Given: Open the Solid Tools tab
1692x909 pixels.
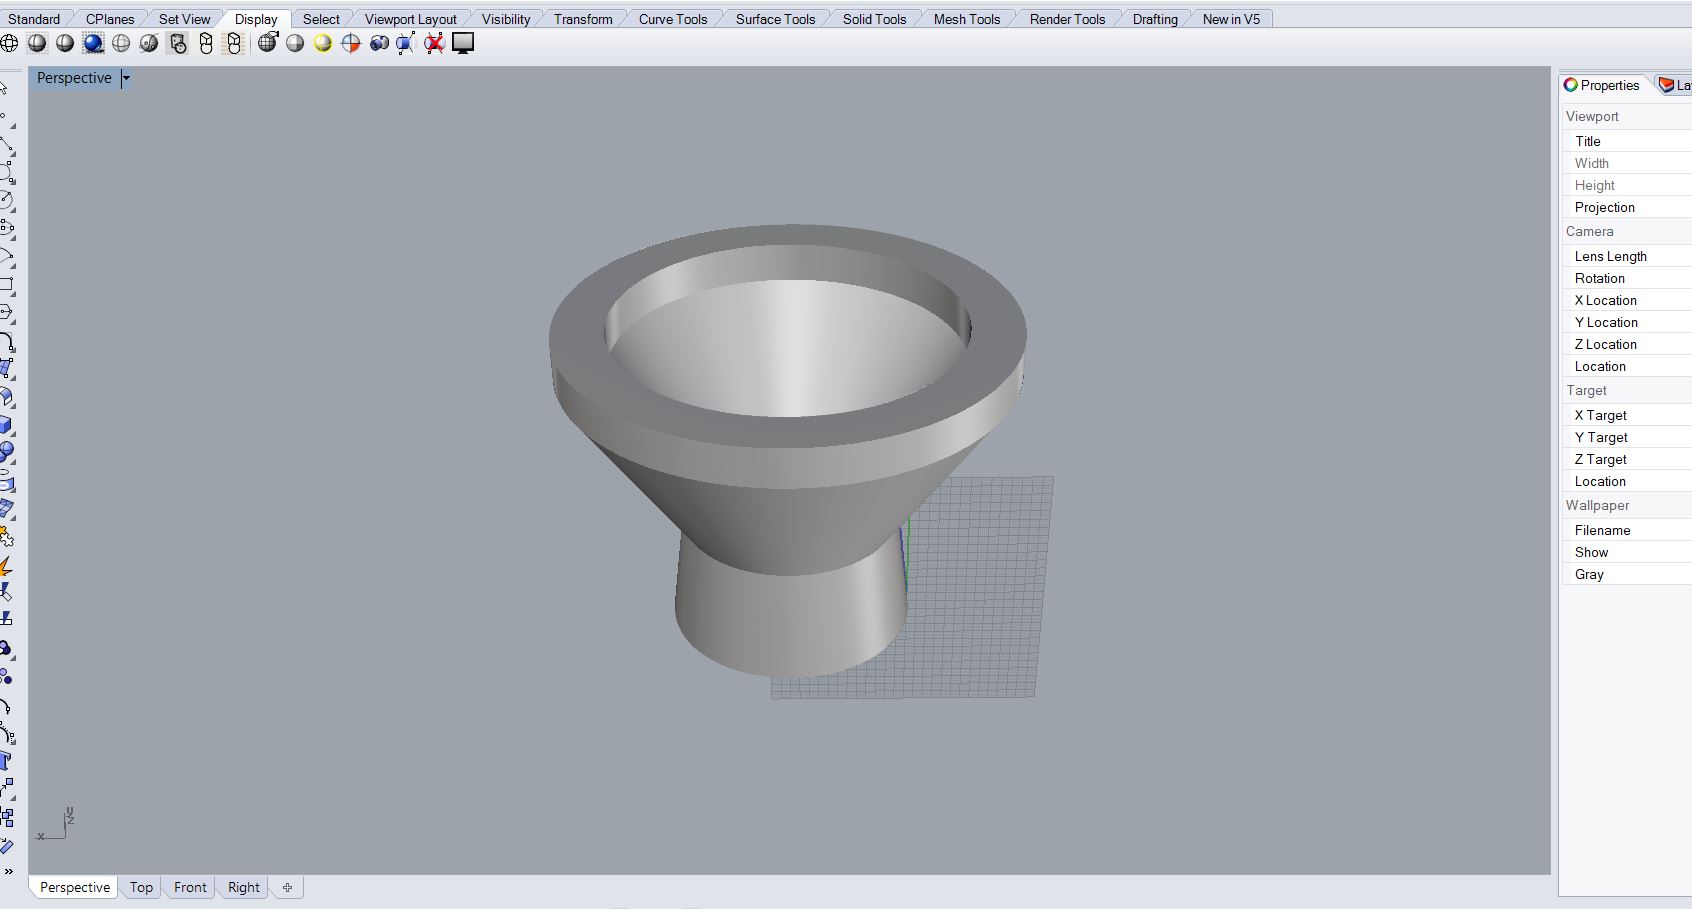Looking at the screenshot, I should pyautogui.click(x=874, y=19).
